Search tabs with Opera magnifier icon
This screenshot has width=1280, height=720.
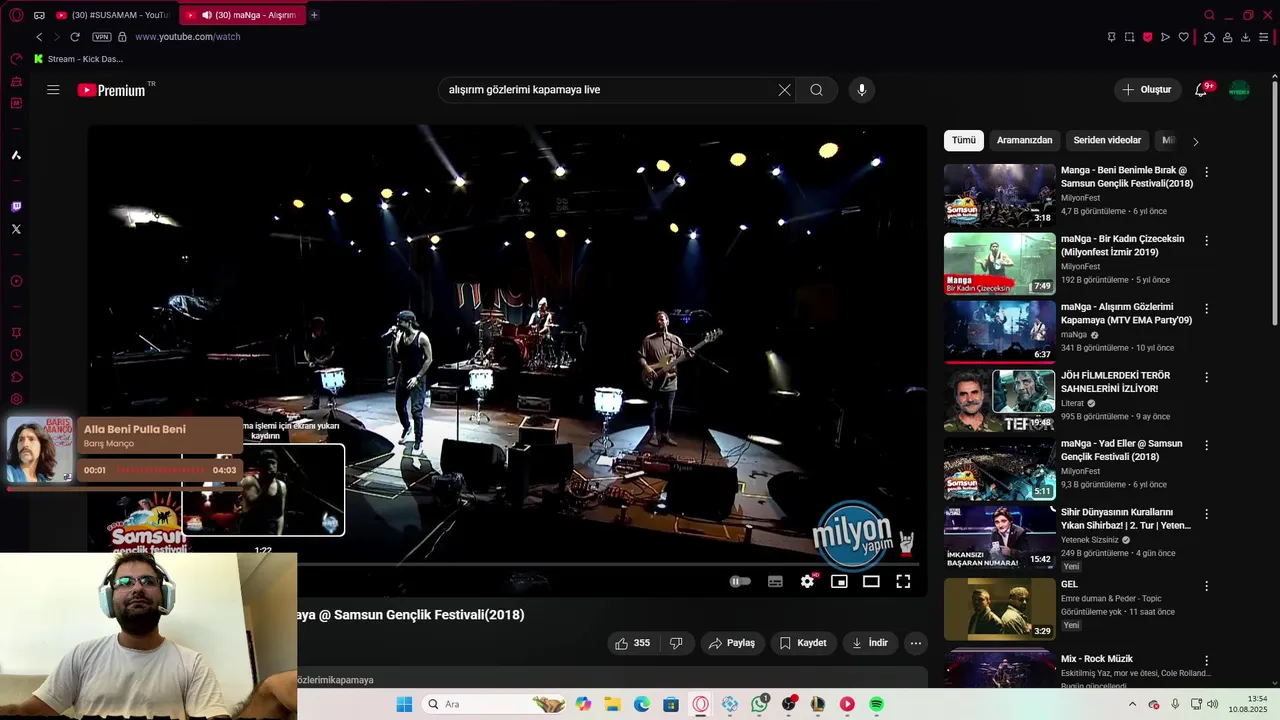point(1209,15)
